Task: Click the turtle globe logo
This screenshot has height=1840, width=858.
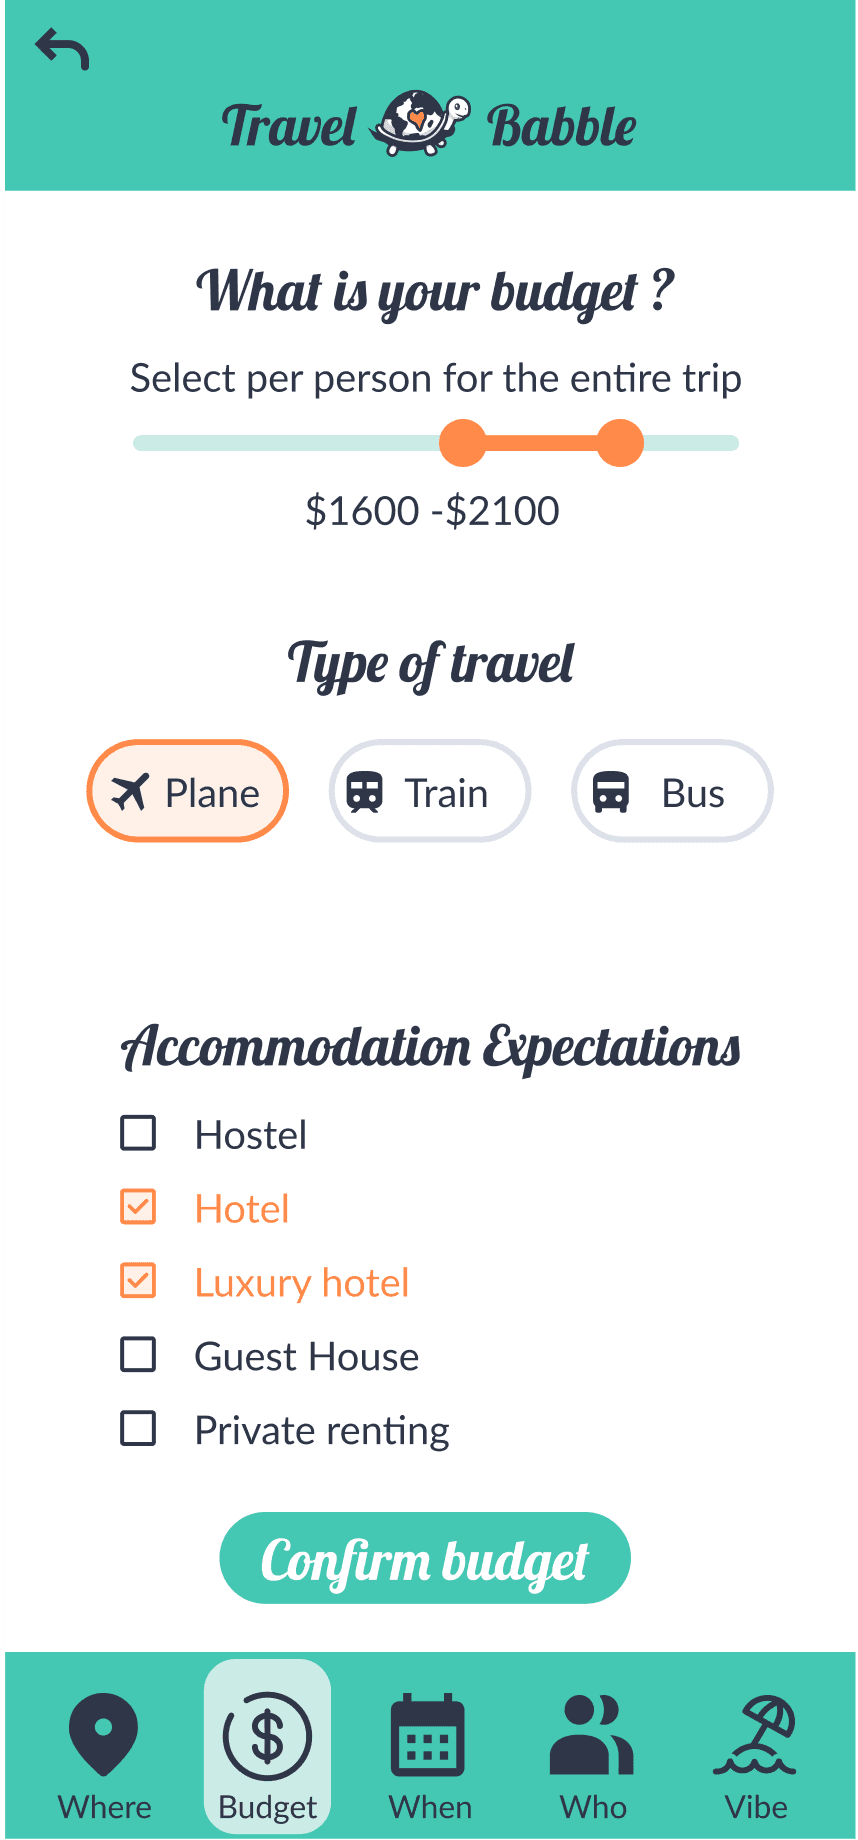Action: click(x=420, y=123)
